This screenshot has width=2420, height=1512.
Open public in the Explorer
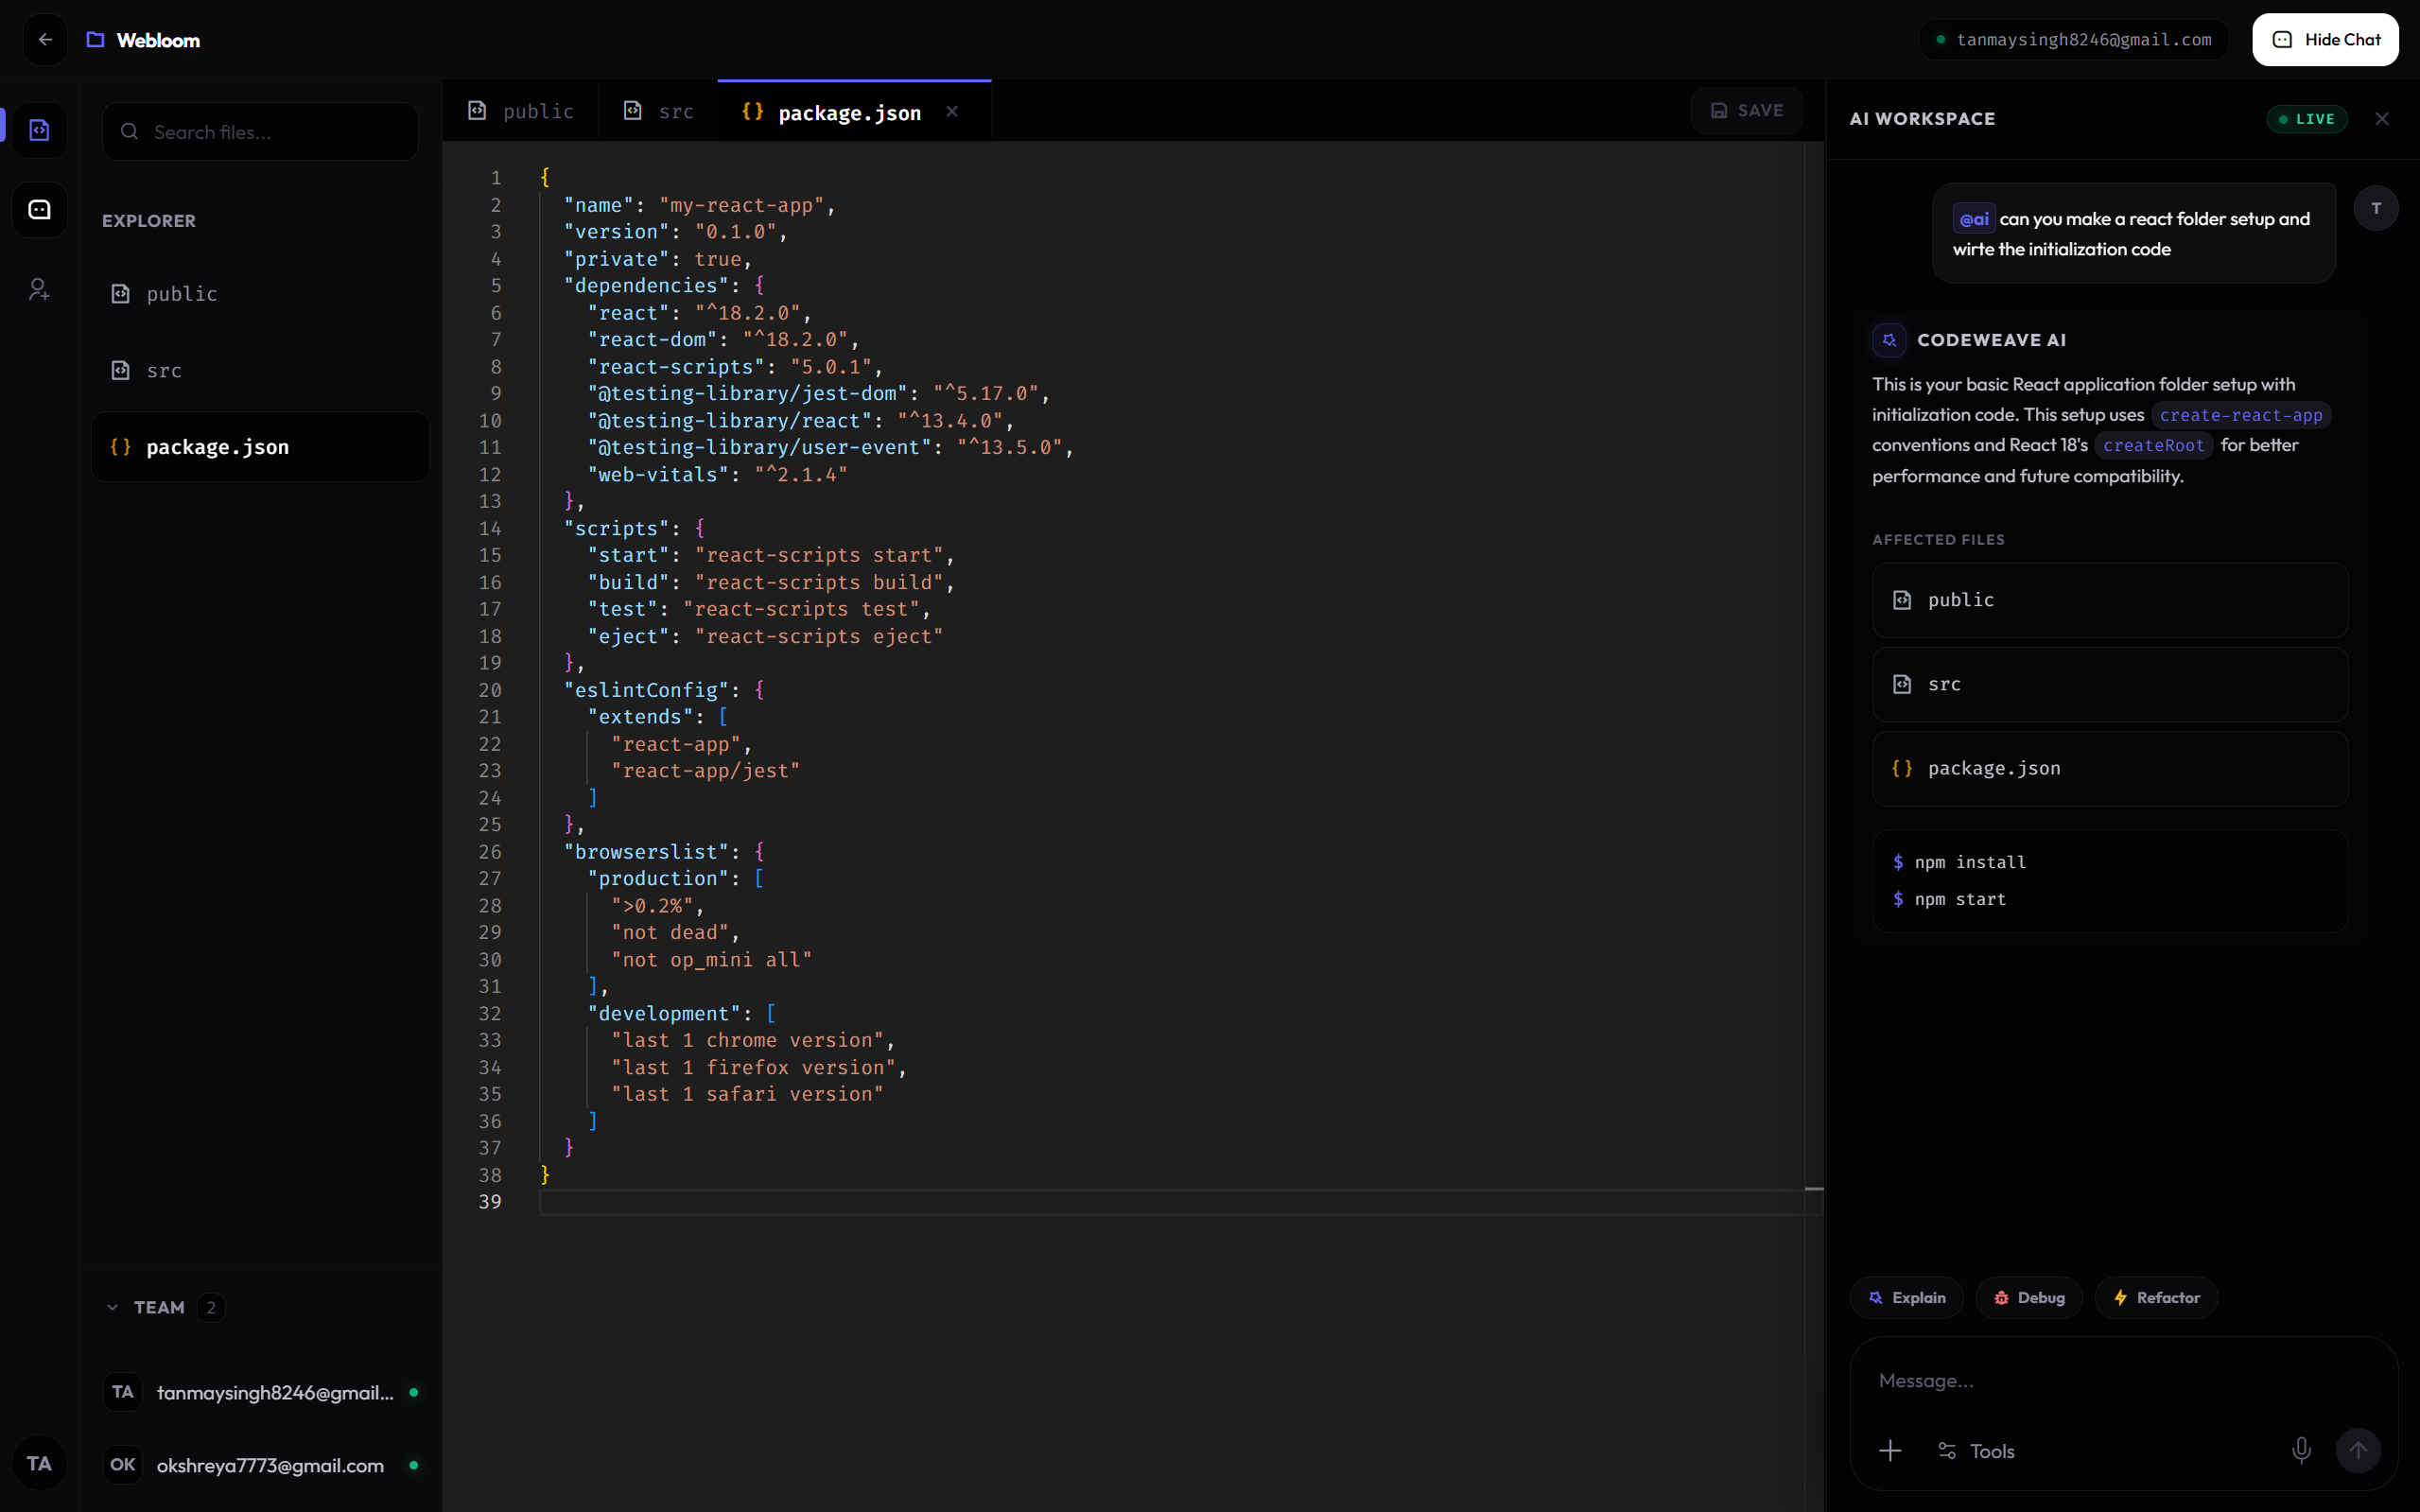260,294
